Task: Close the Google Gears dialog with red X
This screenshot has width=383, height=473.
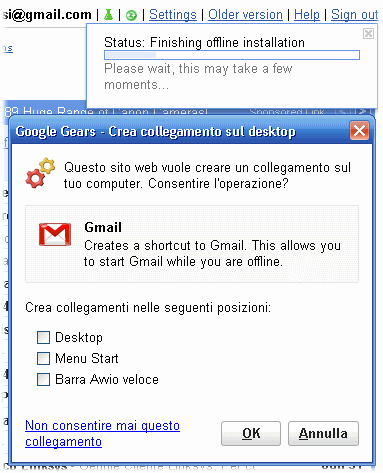Action: tap(359, 131)
